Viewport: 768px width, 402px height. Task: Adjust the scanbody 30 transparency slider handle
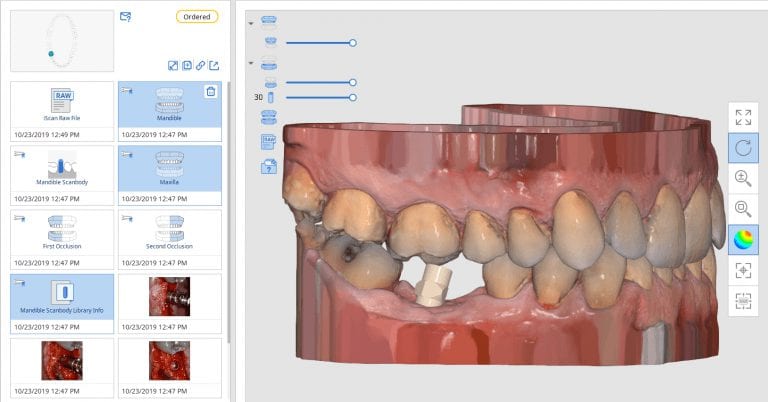[x=353, y=97]
